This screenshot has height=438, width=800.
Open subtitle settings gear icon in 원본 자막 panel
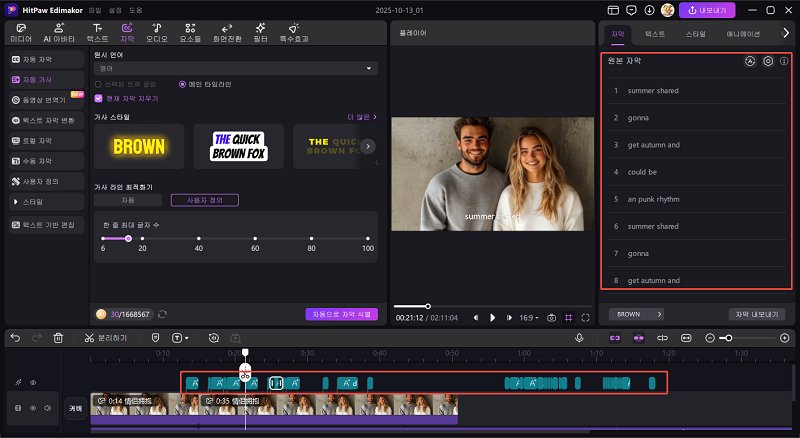(767, 61)
